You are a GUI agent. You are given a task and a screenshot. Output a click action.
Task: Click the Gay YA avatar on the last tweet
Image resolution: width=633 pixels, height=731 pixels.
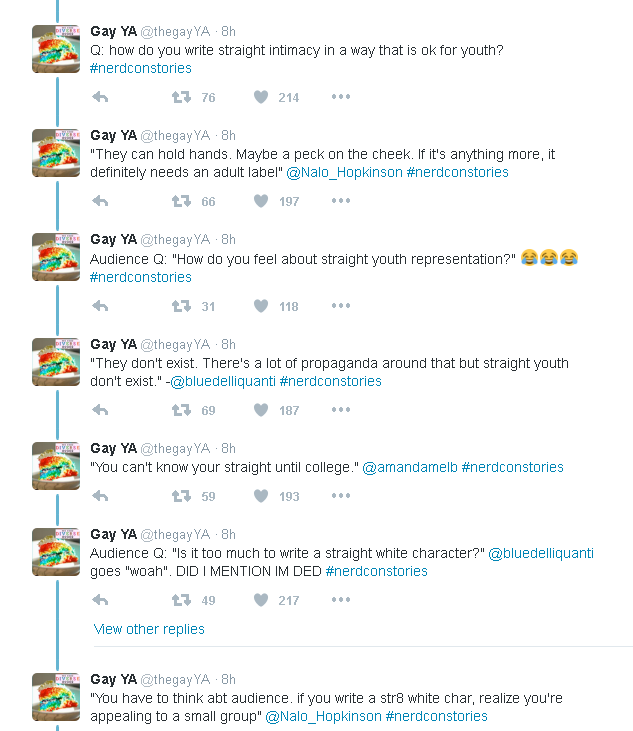(x=56, y=697)
